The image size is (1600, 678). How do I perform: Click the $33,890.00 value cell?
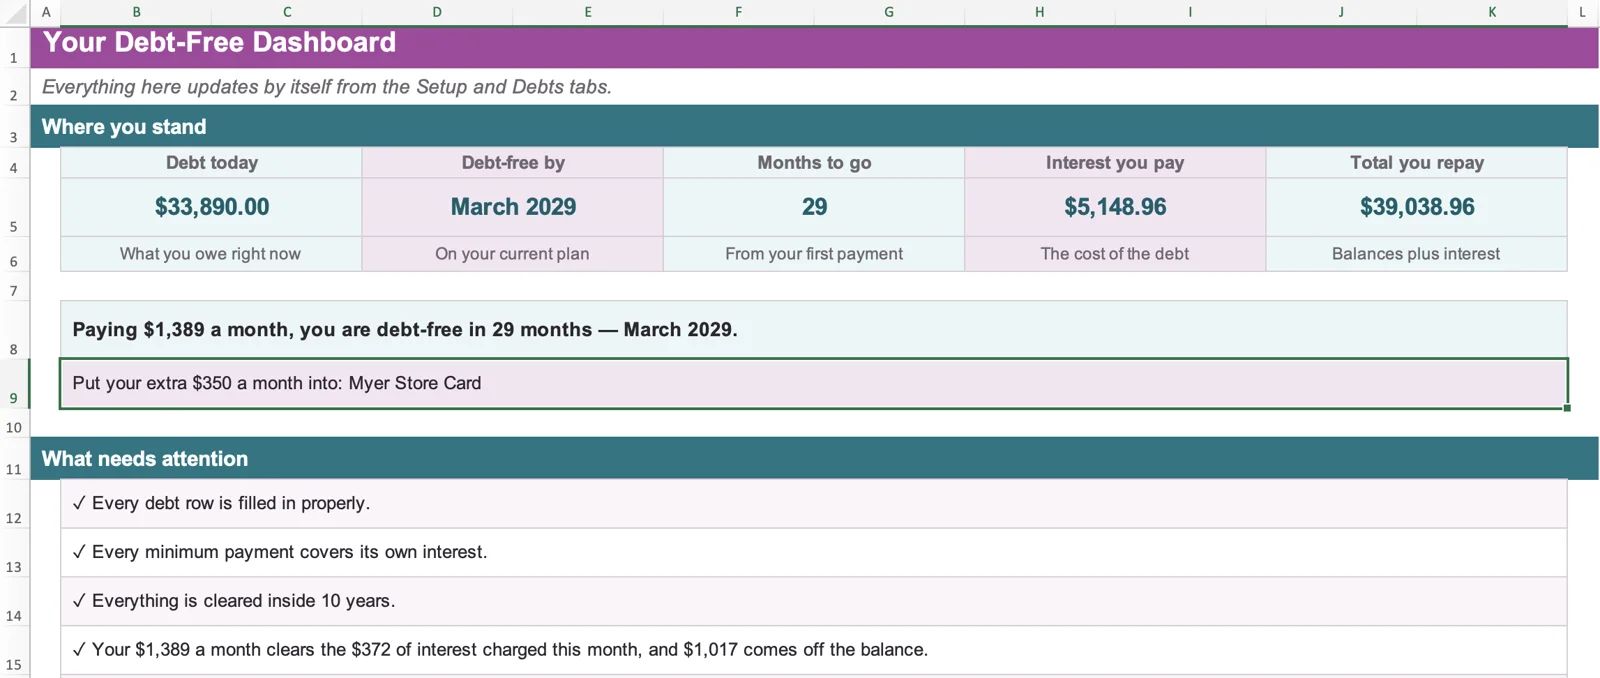pos(211,207)
